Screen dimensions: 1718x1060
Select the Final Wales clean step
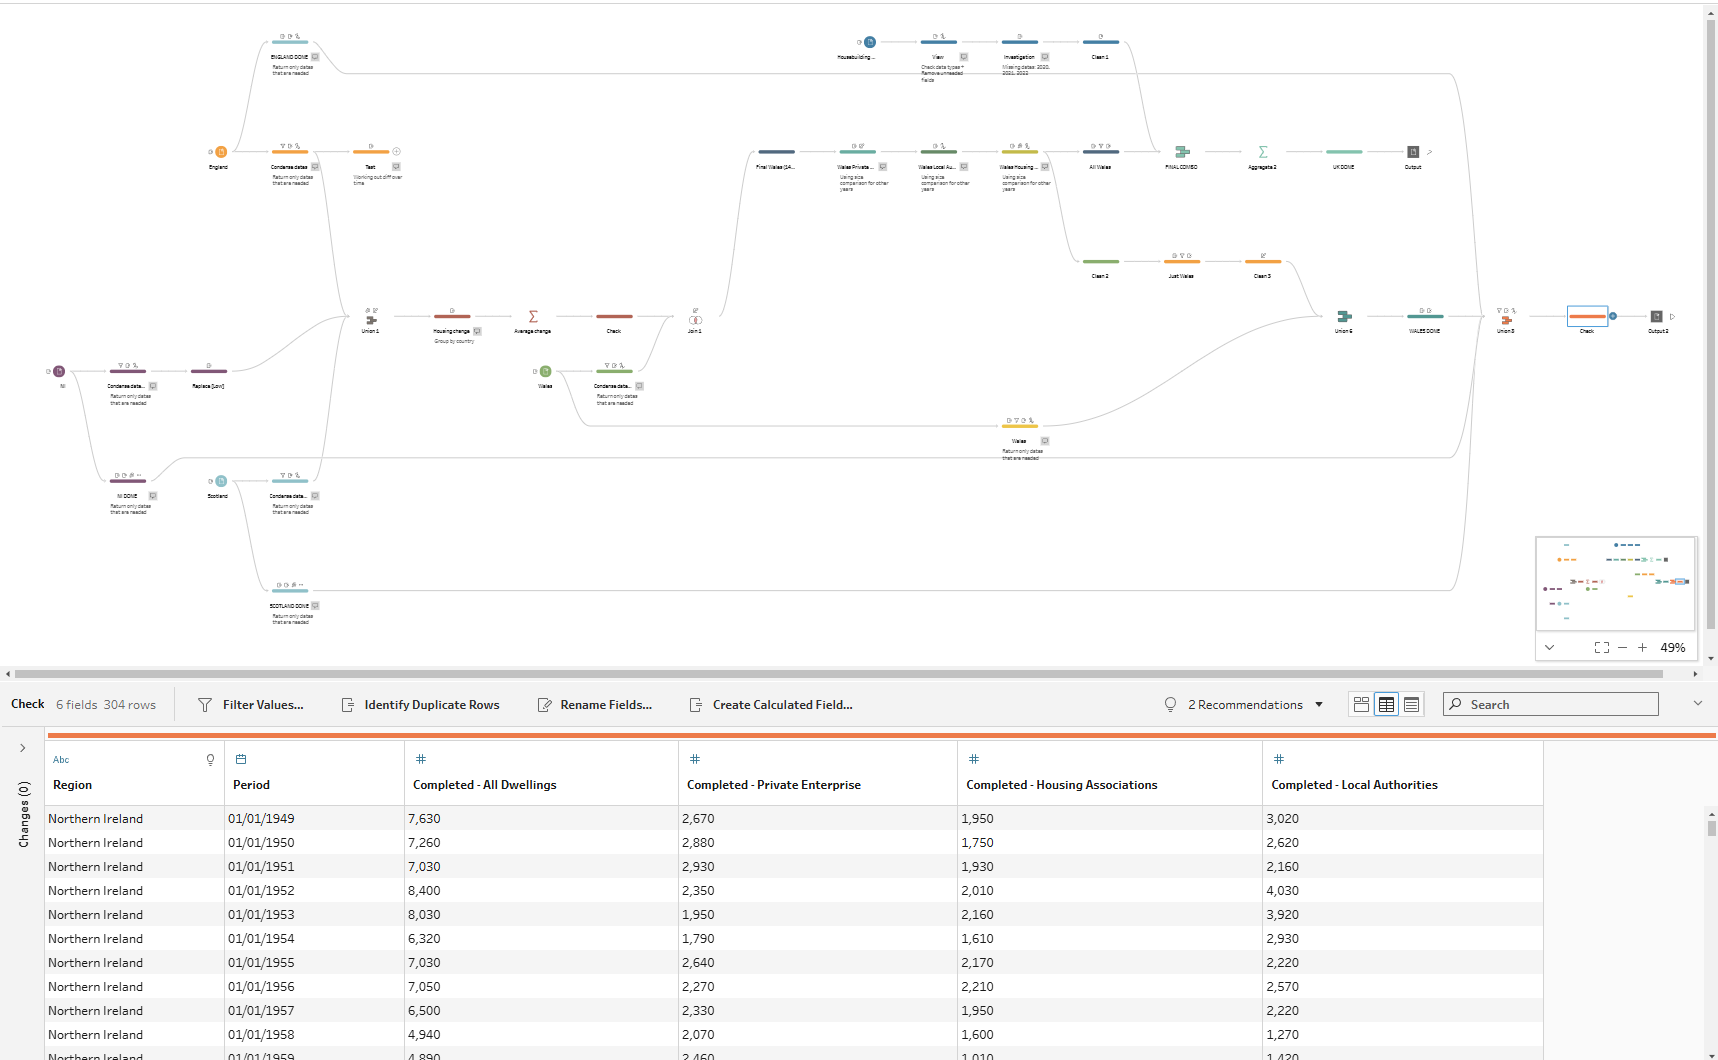776,152
